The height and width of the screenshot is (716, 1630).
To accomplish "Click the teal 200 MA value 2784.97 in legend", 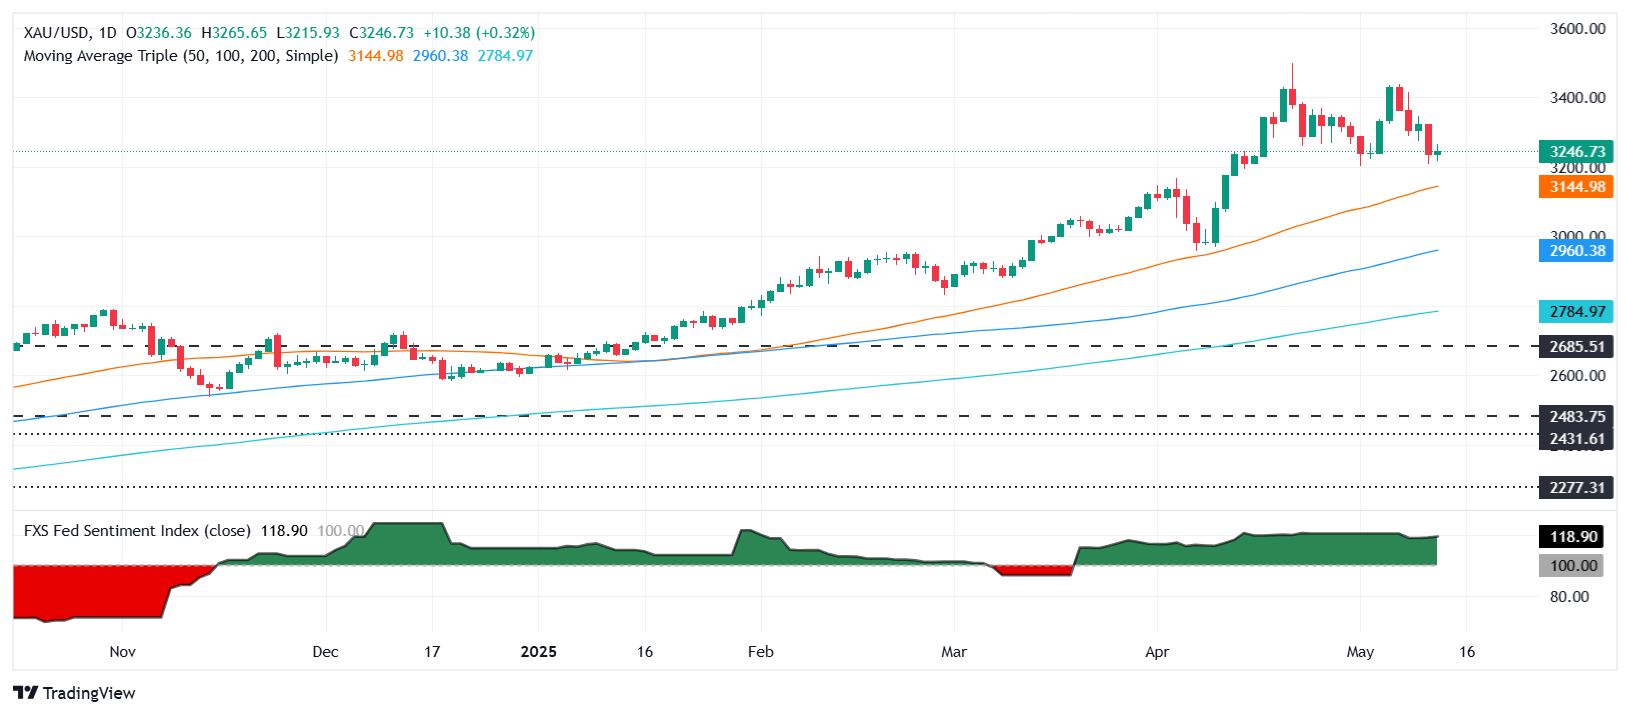I will tap(505, 56).
